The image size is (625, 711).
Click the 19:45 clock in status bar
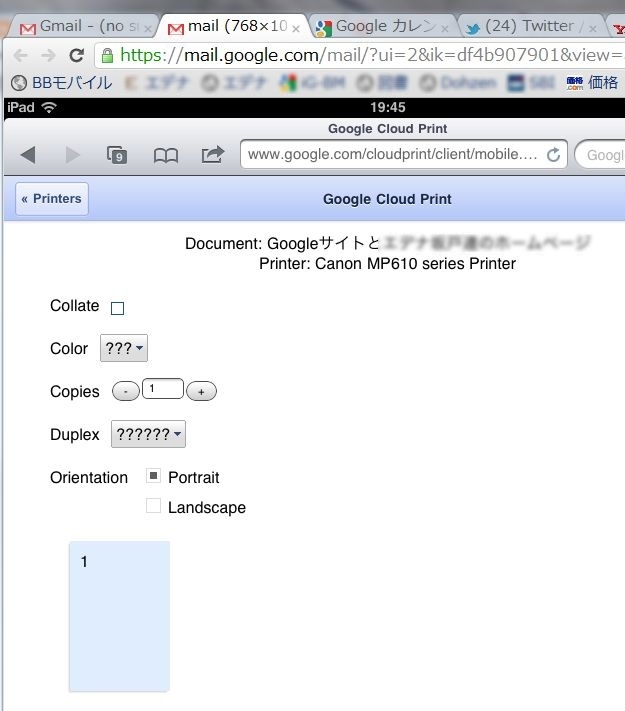(x=387, y=107)
